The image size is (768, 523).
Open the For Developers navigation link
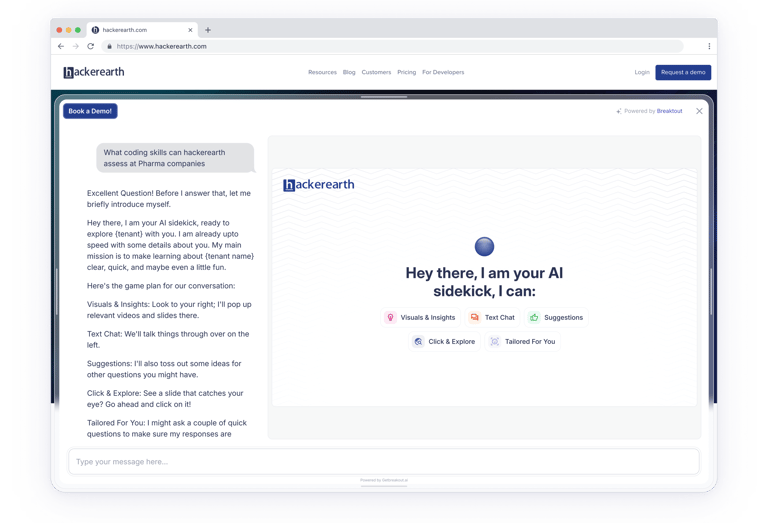tap(443, 72)
